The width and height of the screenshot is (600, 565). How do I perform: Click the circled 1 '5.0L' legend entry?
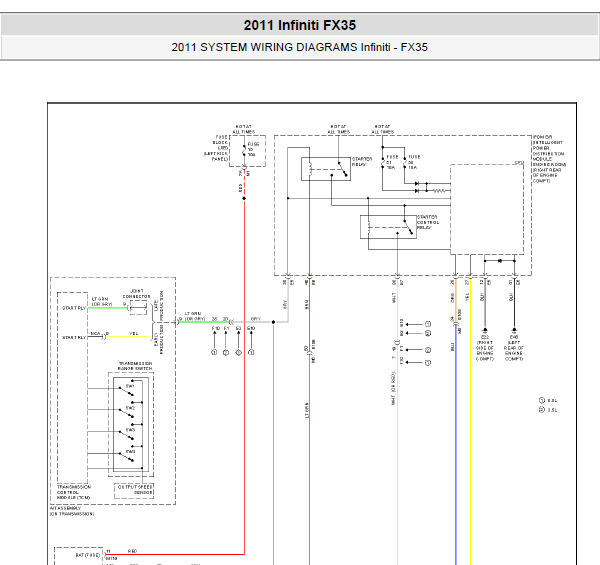548,400
